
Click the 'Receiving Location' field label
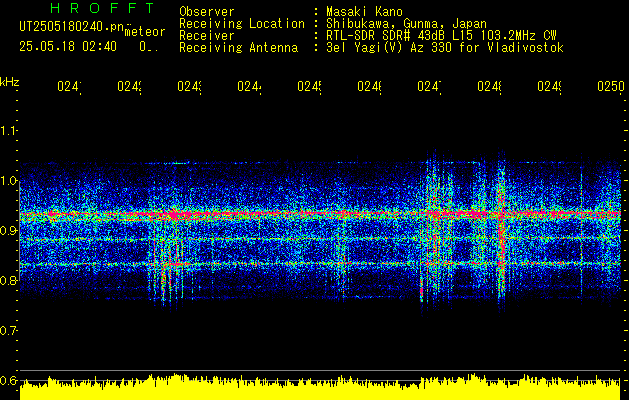(242, 24)
